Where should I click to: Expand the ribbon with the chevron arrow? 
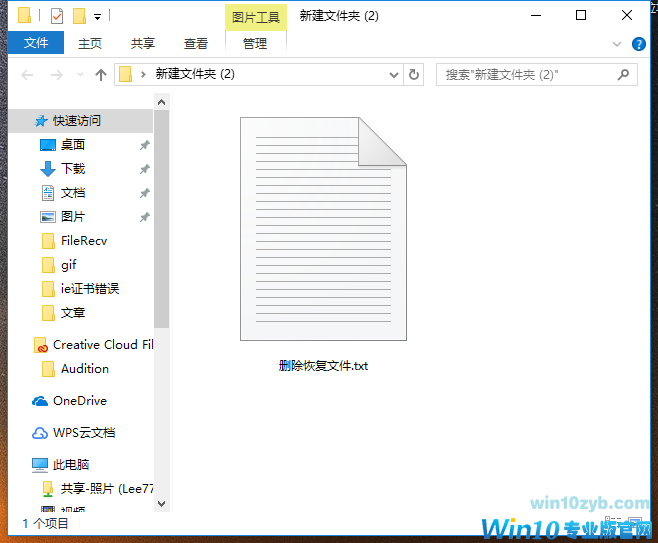(618, 43)
